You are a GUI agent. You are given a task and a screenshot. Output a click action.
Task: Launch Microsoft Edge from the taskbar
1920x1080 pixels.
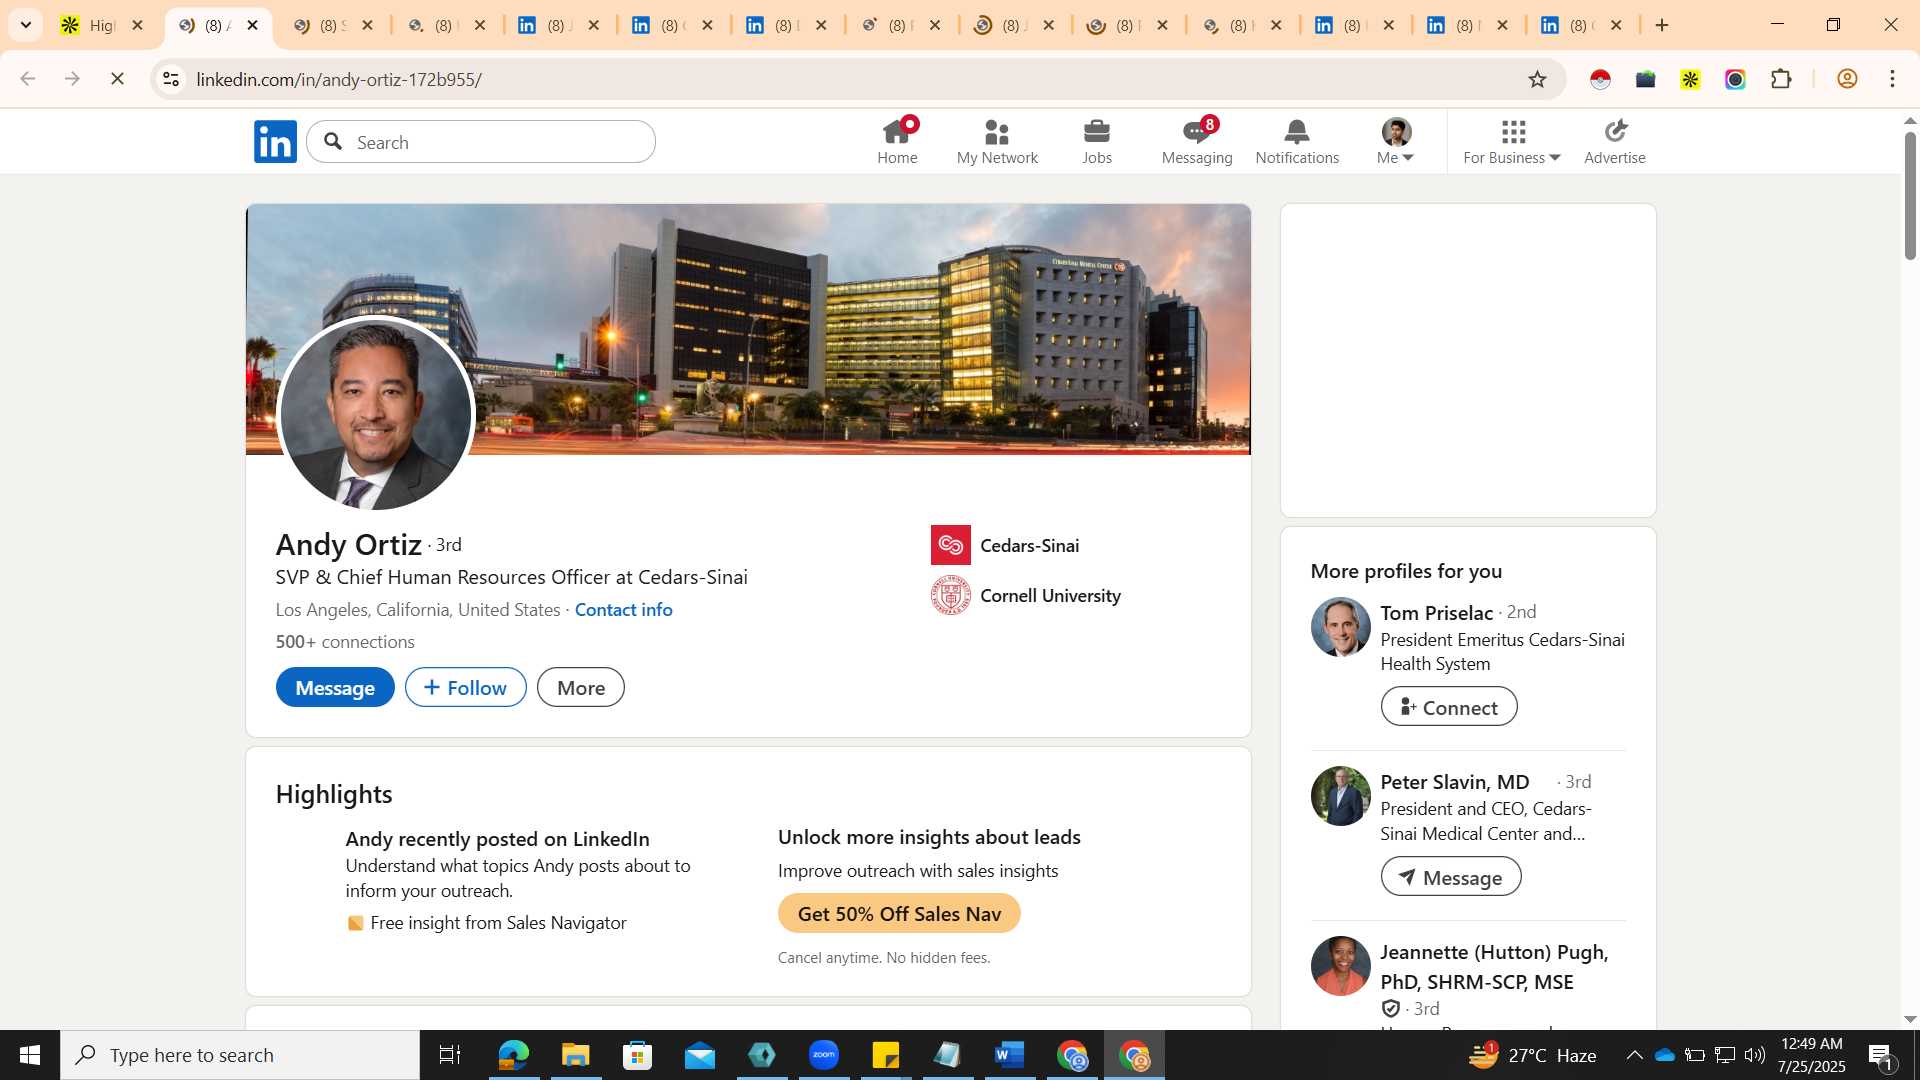[x=513, y=1055]
